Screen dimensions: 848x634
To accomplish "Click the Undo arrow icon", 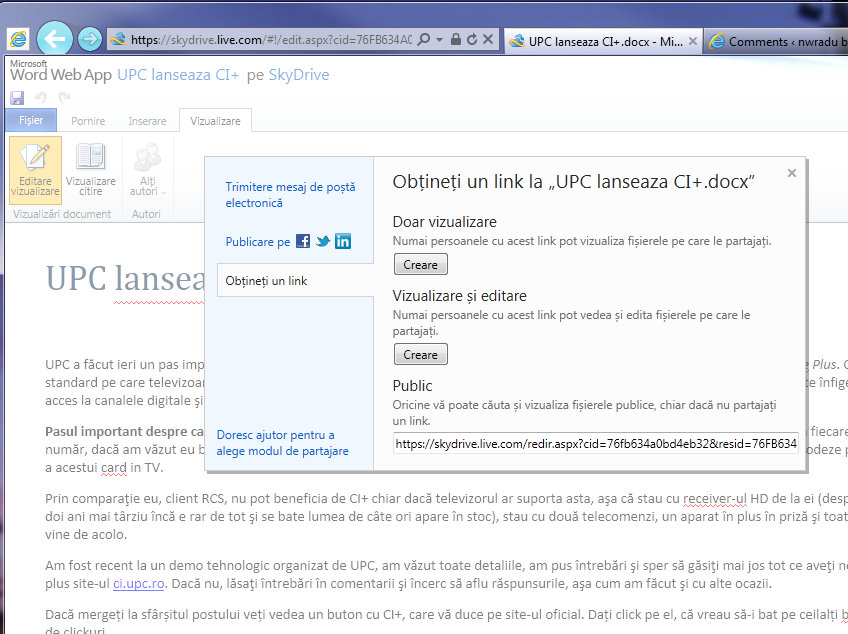I will pyautogui.click(x=41, y=97).
